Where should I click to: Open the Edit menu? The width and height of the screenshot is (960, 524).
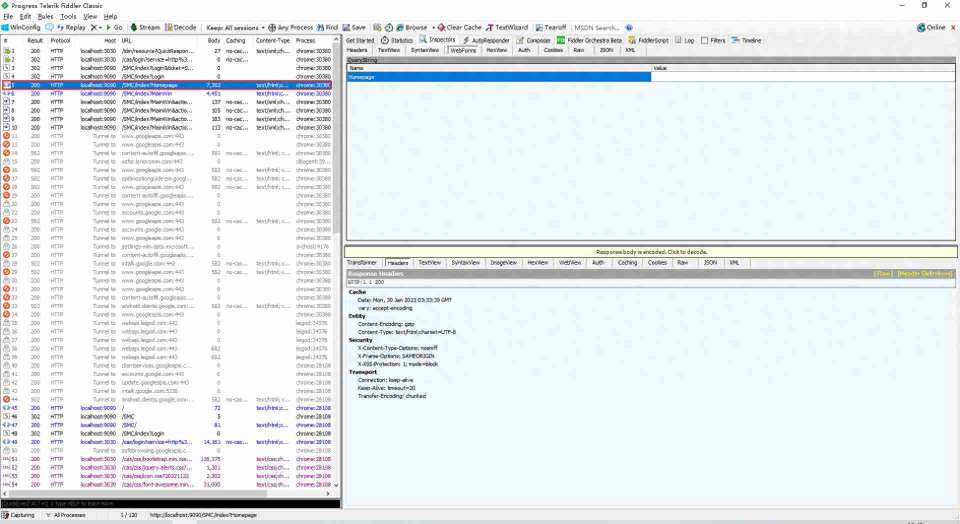pyautogui.click(x=25, y=17)
